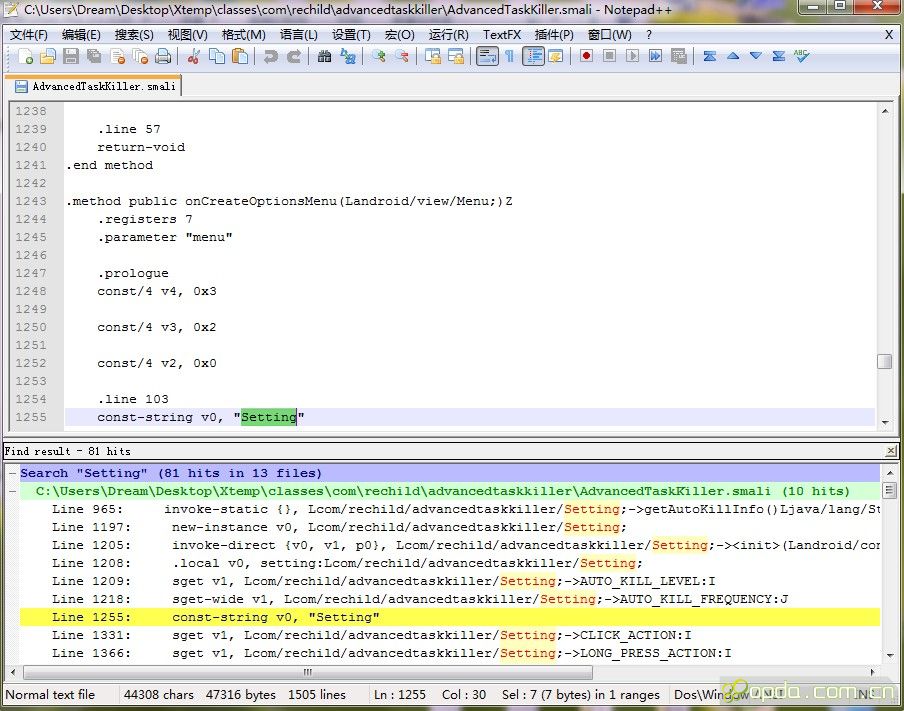Open the TextFX menu

click(x=501, y=34)
